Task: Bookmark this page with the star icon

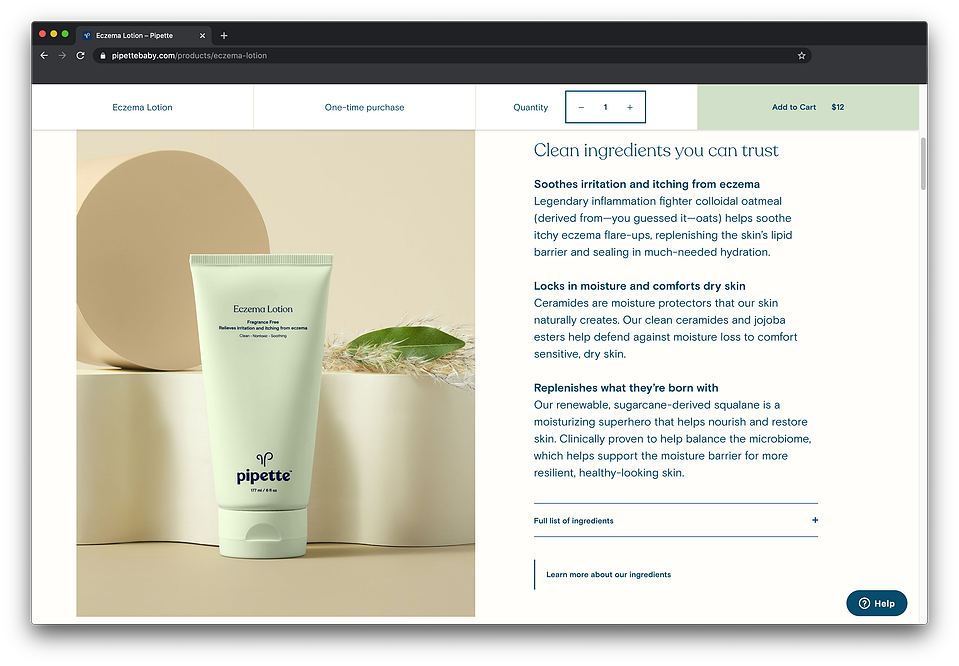Action: pos(801,56)
